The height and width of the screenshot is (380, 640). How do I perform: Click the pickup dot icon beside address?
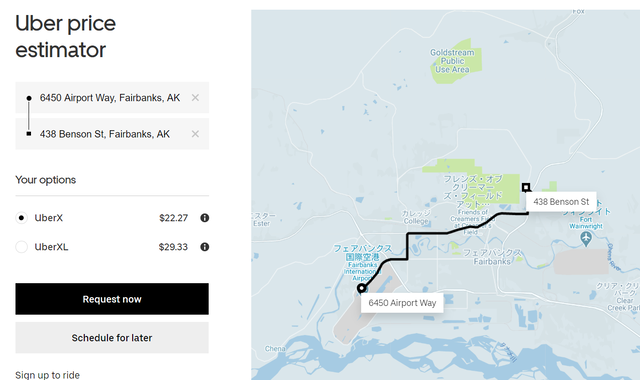[29, 98]
